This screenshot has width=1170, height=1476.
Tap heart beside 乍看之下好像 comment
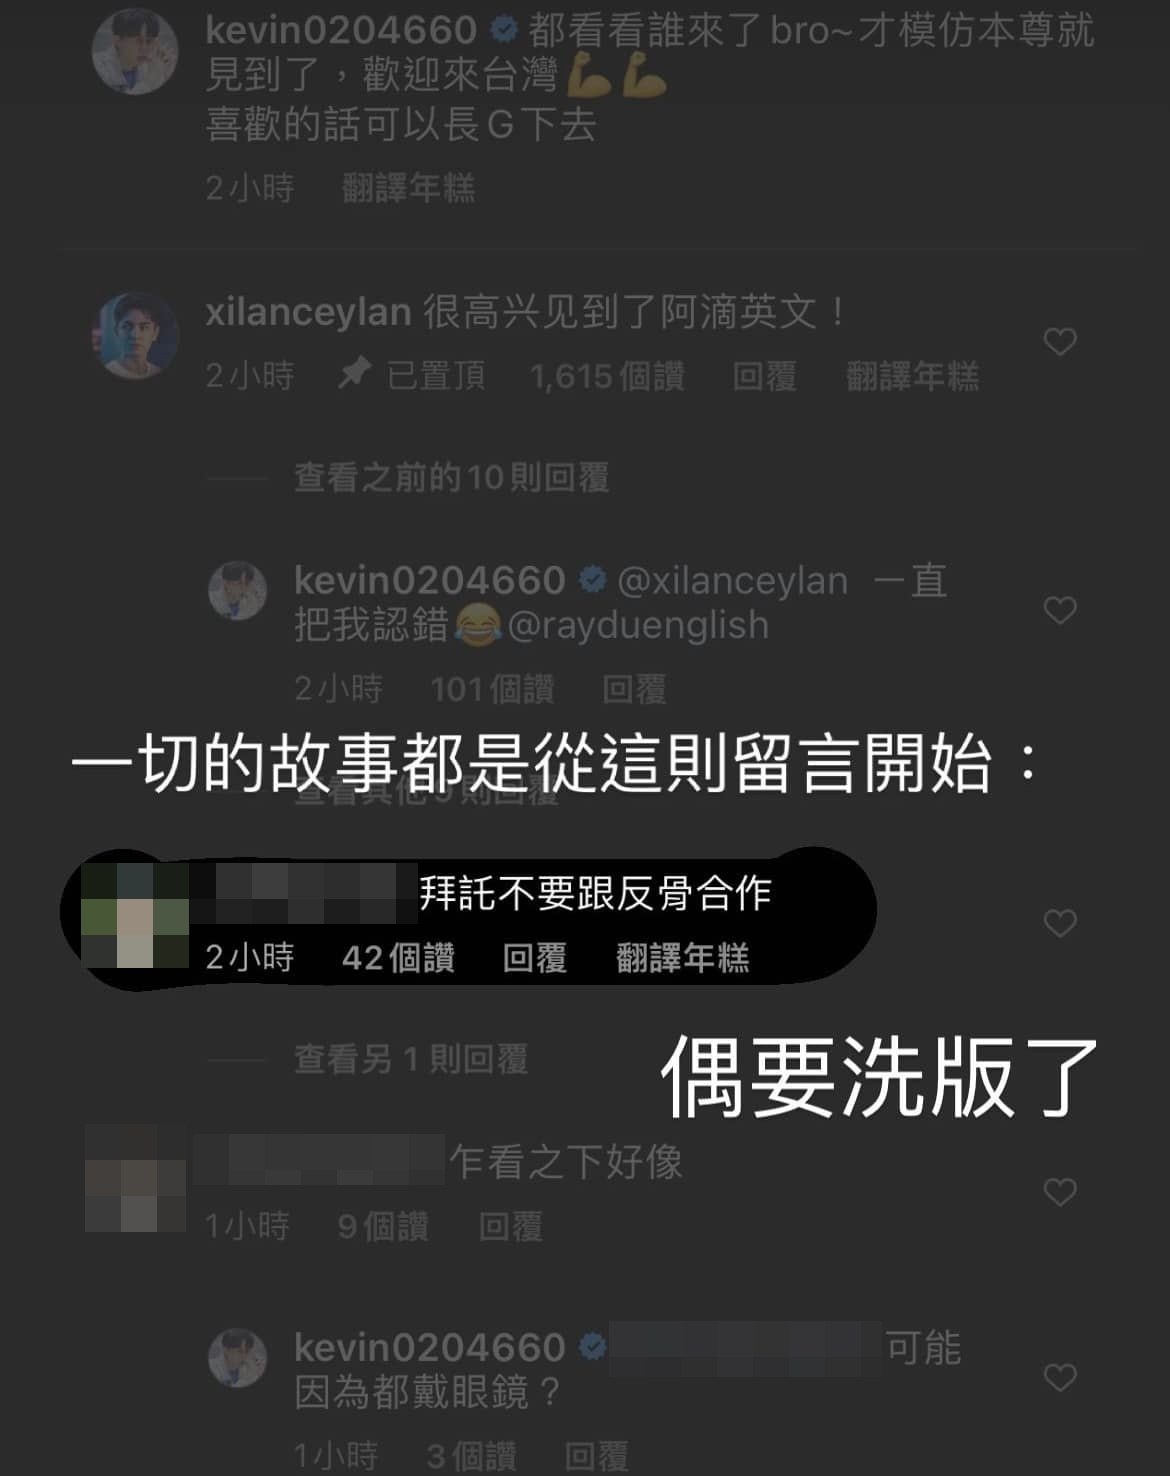pyautogui.click(x=1060, y=1192)
